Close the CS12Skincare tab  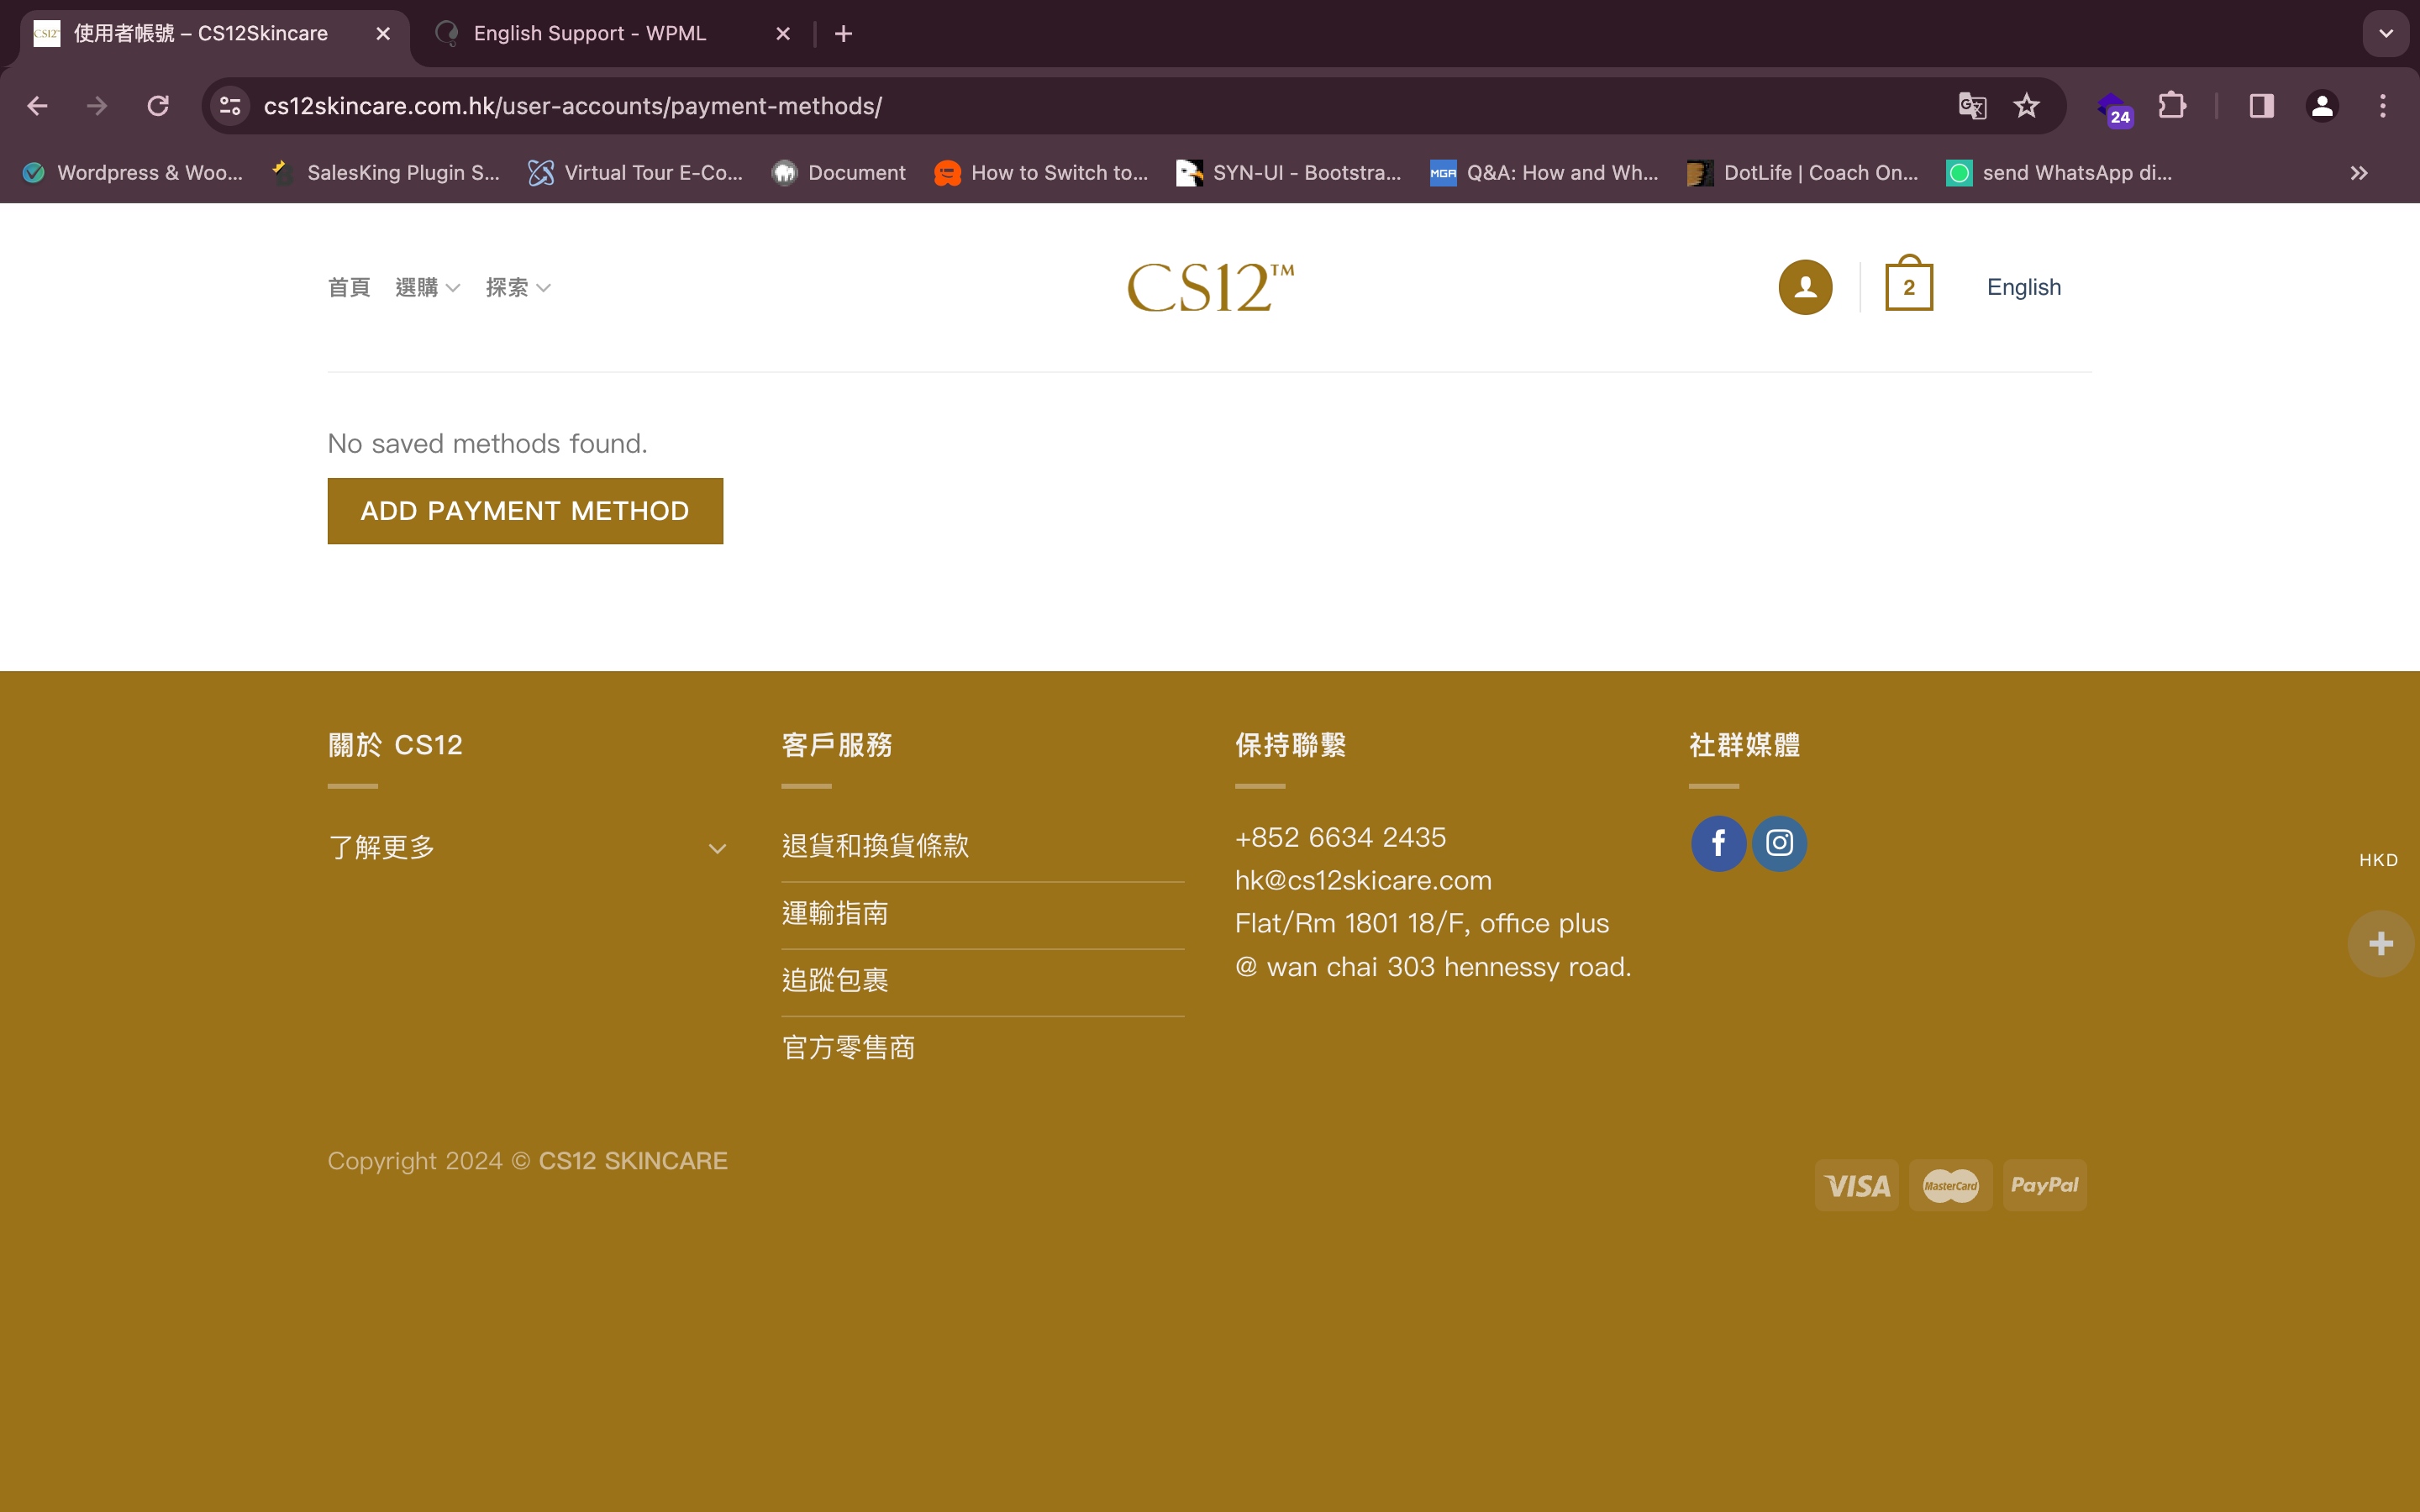(383, 34)
